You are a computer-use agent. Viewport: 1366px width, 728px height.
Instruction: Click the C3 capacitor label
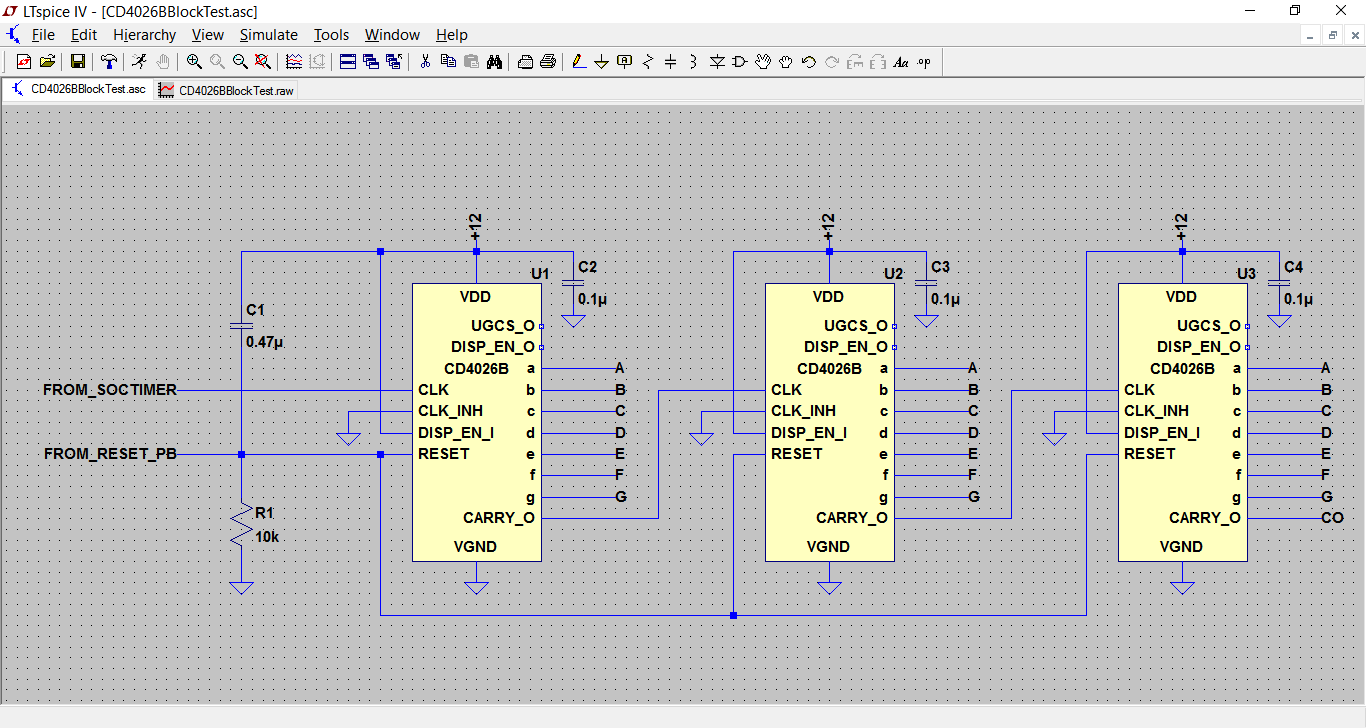click(940, 267)
